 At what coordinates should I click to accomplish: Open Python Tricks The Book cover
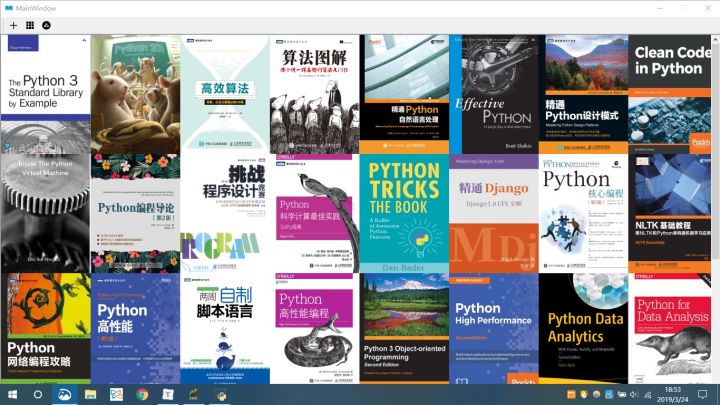pos(404,214)
